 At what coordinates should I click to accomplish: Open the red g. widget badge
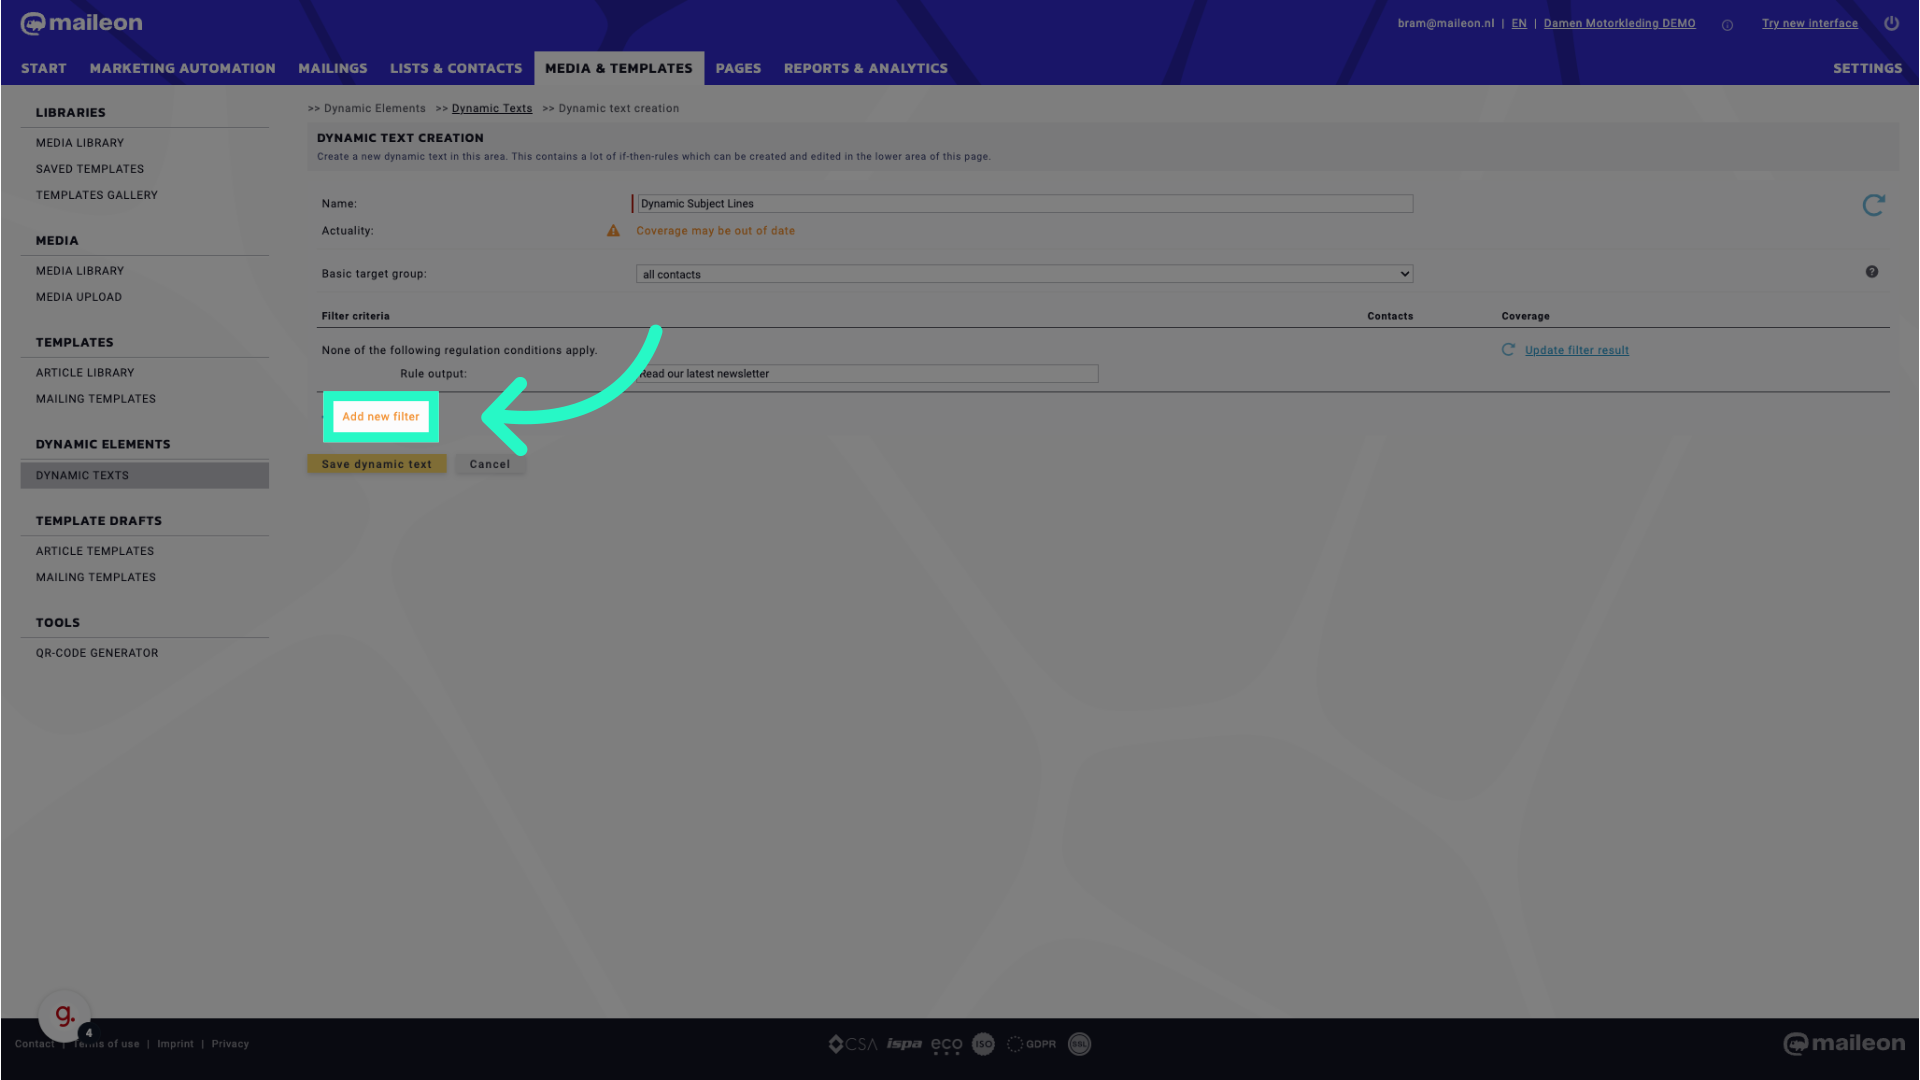pyautogui.click(x=64, y=1016)
